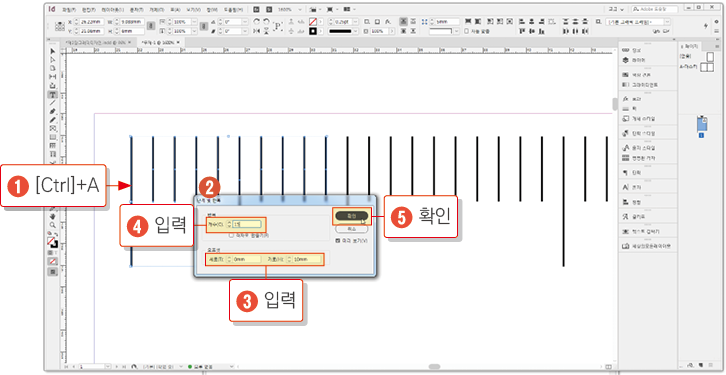Toggle Create as Grid checkbox in dialog

231,236
